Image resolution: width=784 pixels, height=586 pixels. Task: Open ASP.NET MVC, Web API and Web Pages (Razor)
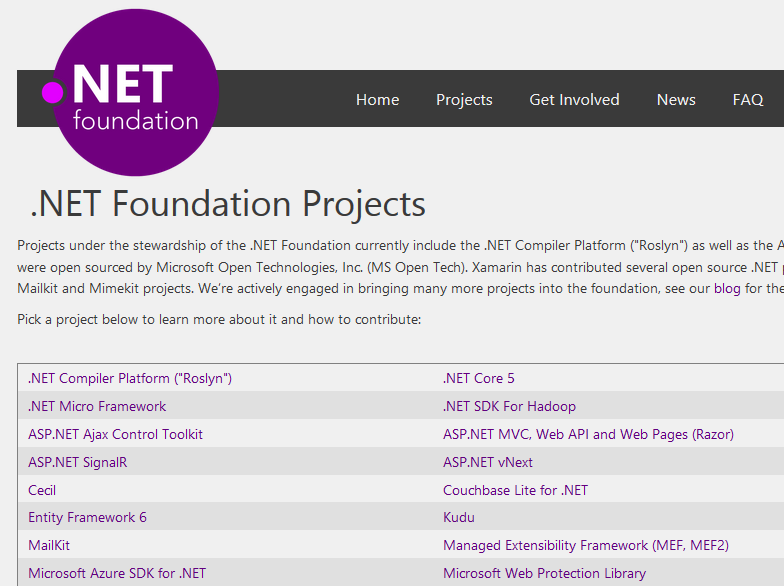[588, 434]
